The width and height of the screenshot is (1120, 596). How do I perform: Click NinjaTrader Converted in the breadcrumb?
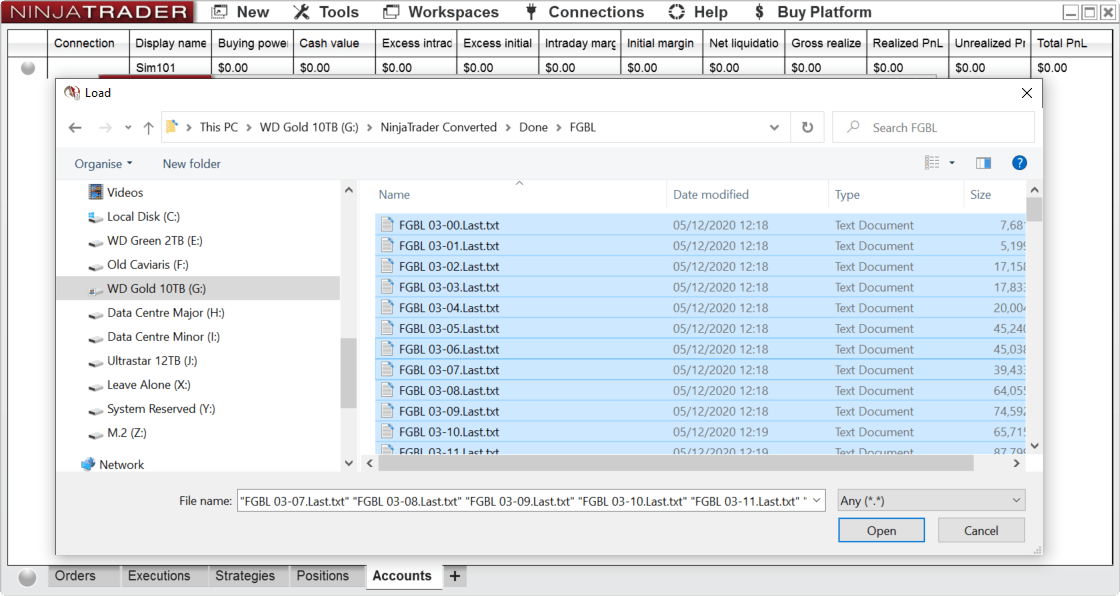pyautogui.click(x=439, y=127)
